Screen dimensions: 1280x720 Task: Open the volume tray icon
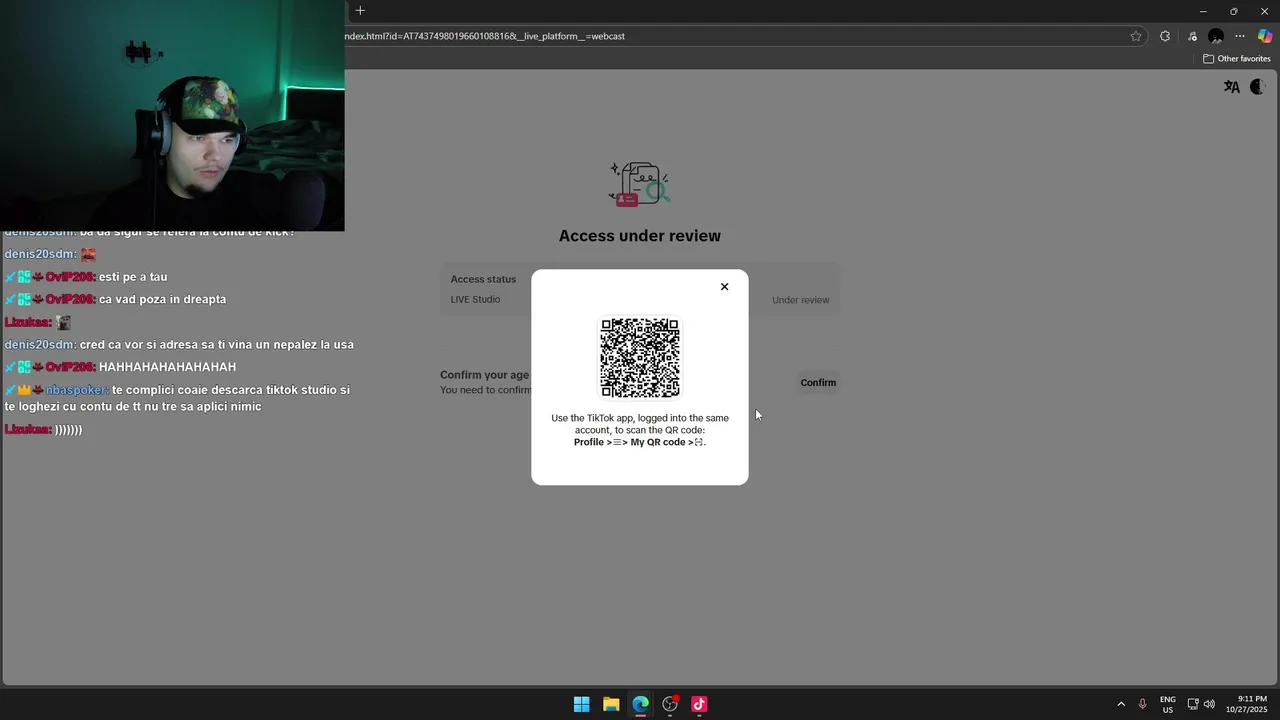click(x=1209, y=704)
